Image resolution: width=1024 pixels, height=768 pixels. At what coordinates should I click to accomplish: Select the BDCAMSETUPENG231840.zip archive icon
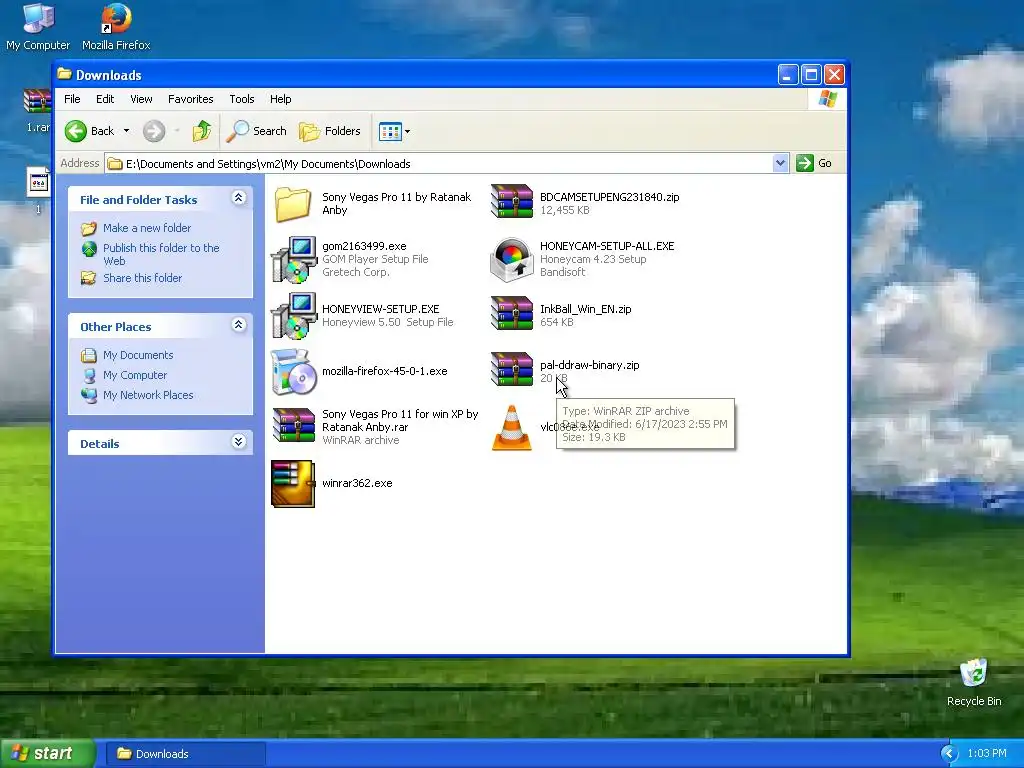click(x=512, y=202)
